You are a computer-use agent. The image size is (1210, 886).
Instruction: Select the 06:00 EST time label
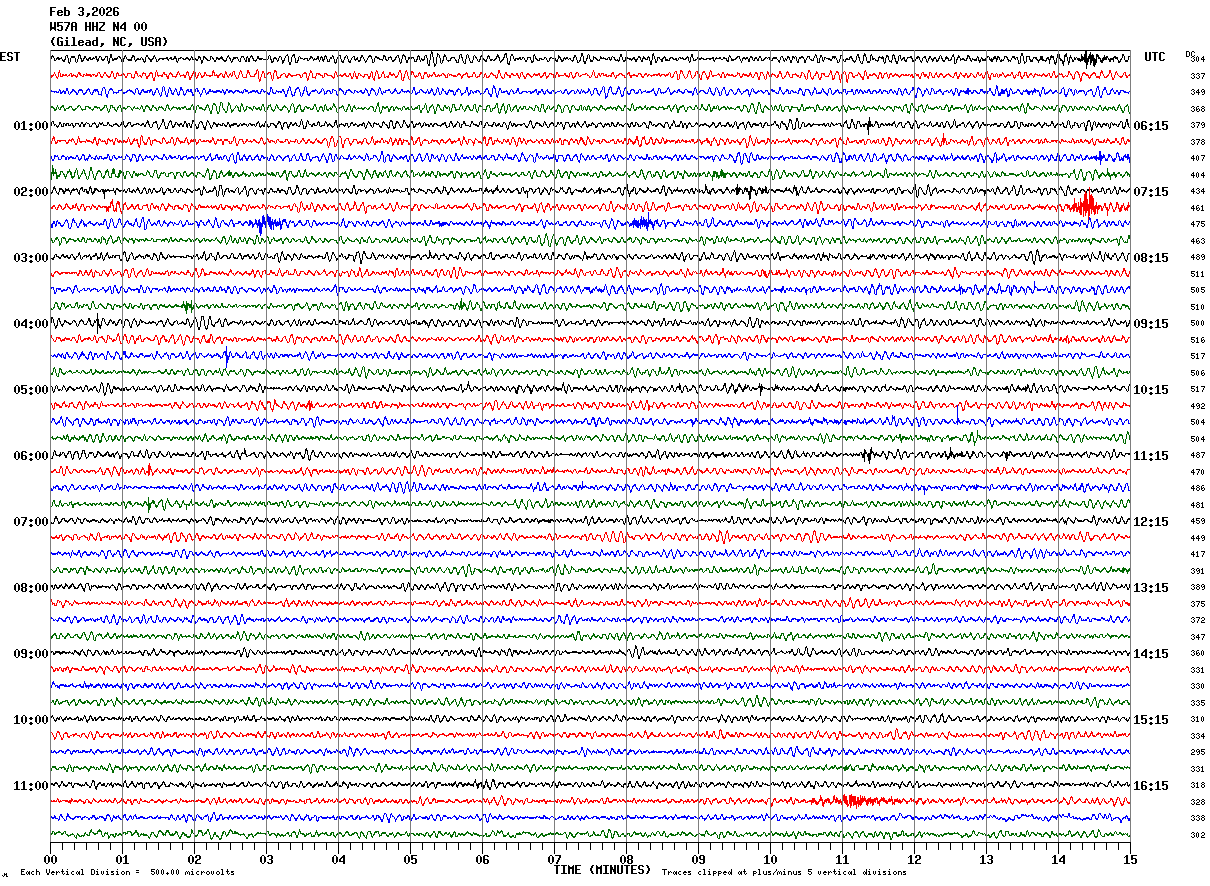click(x=31, y=456)
